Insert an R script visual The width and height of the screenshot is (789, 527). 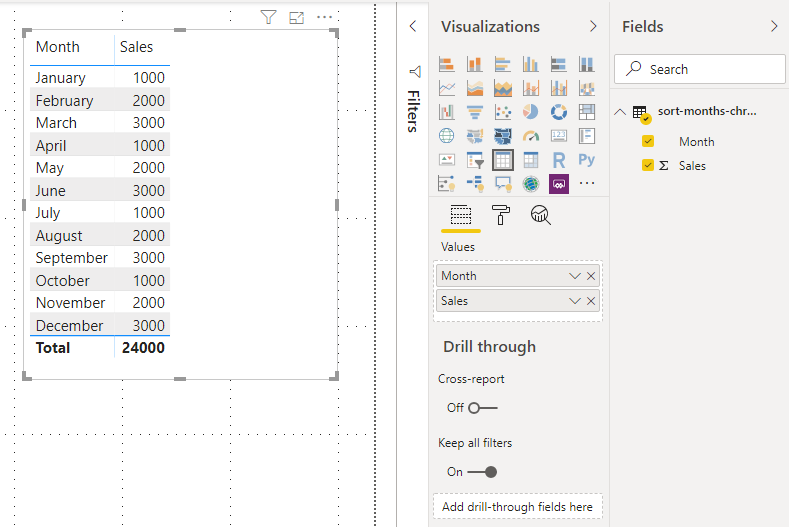pyautogui.click(x=559, y=160)
